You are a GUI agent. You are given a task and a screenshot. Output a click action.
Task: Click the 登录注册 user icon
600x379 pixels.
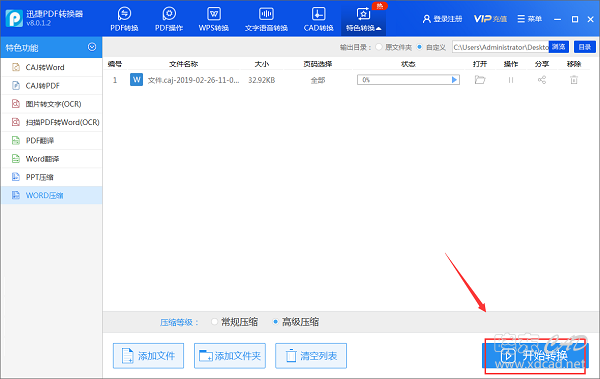426,19
